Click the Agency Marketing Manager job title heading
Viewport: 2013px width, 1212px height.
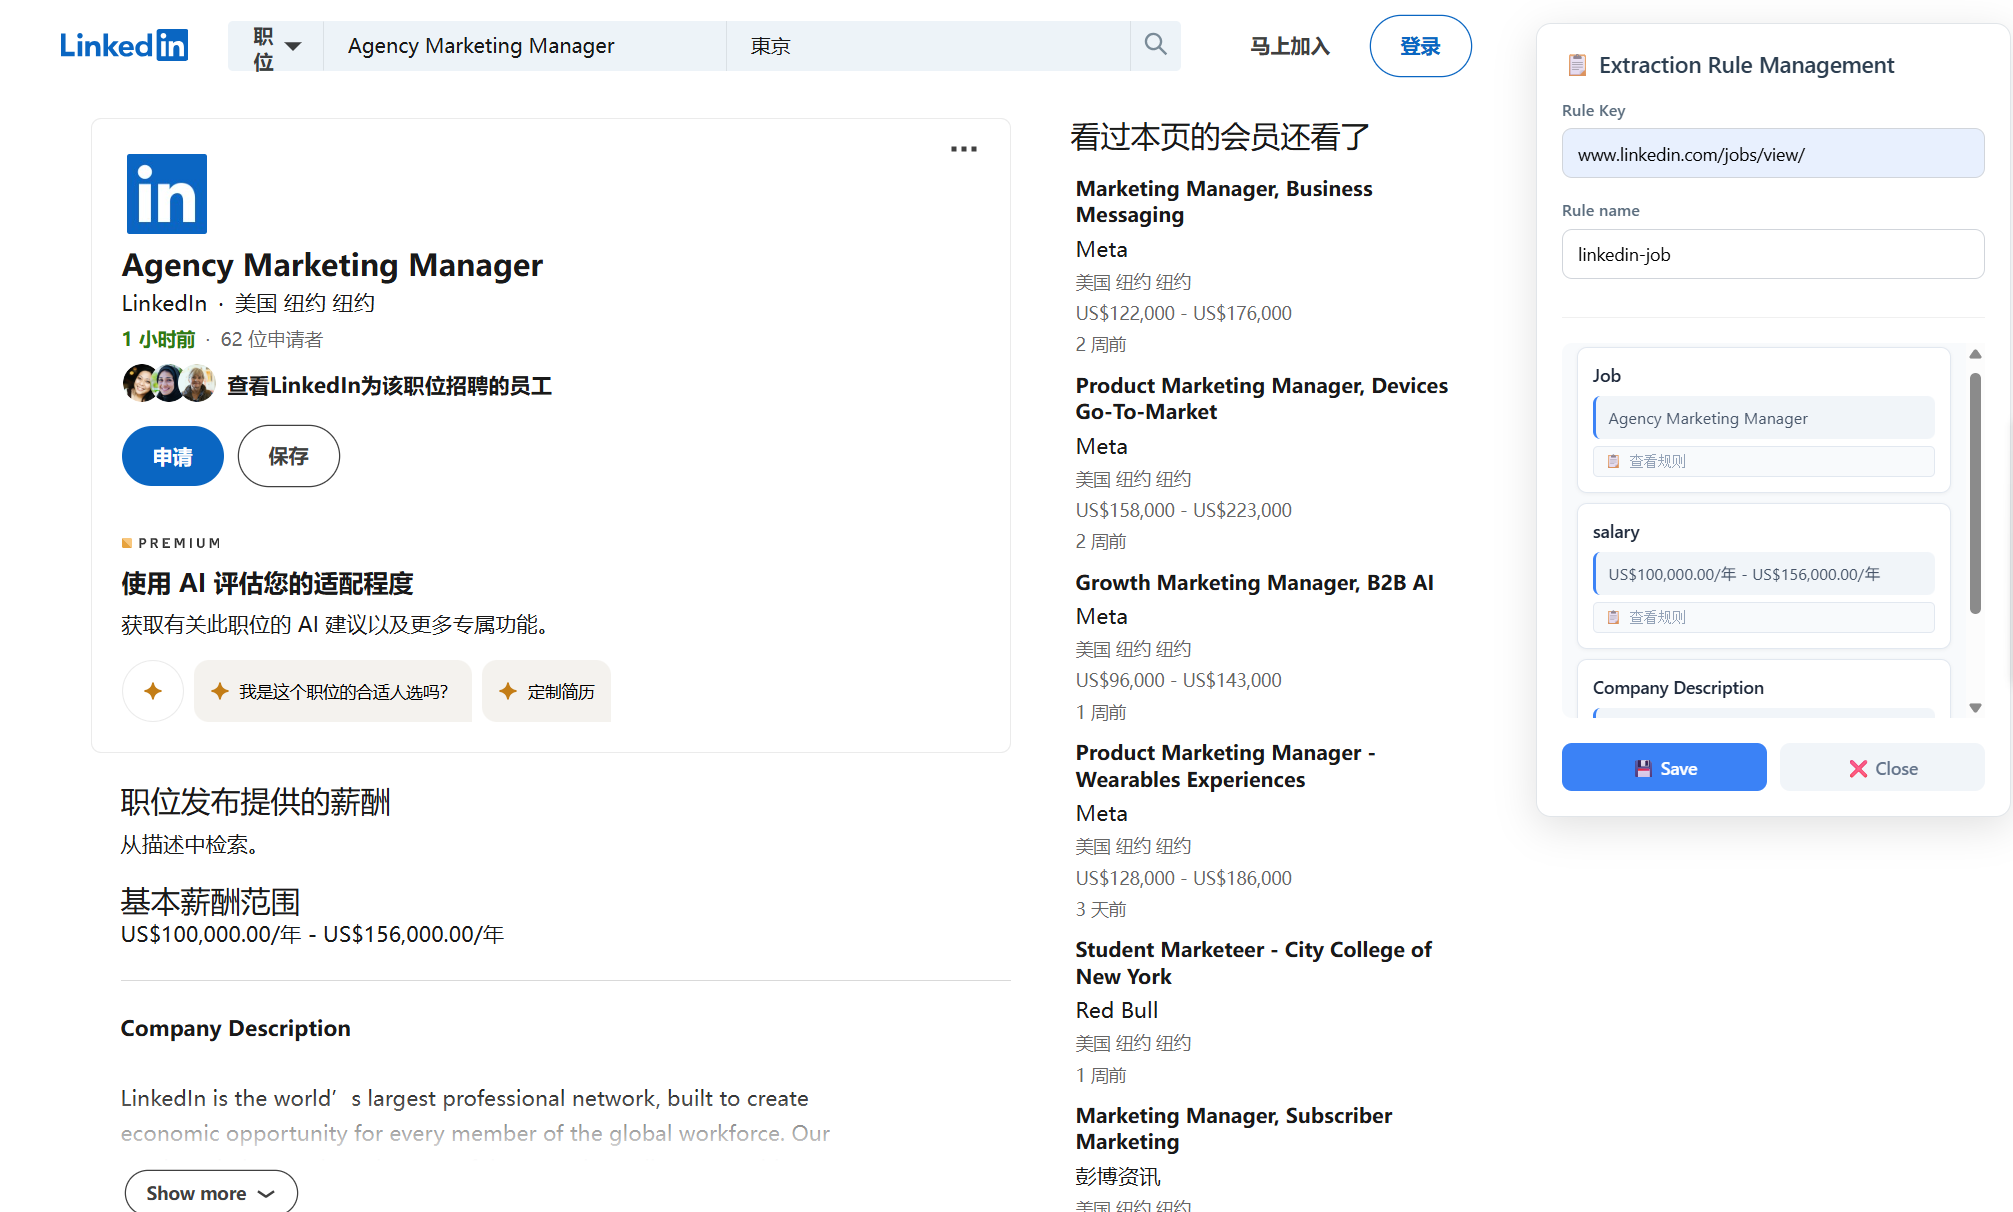332,265
